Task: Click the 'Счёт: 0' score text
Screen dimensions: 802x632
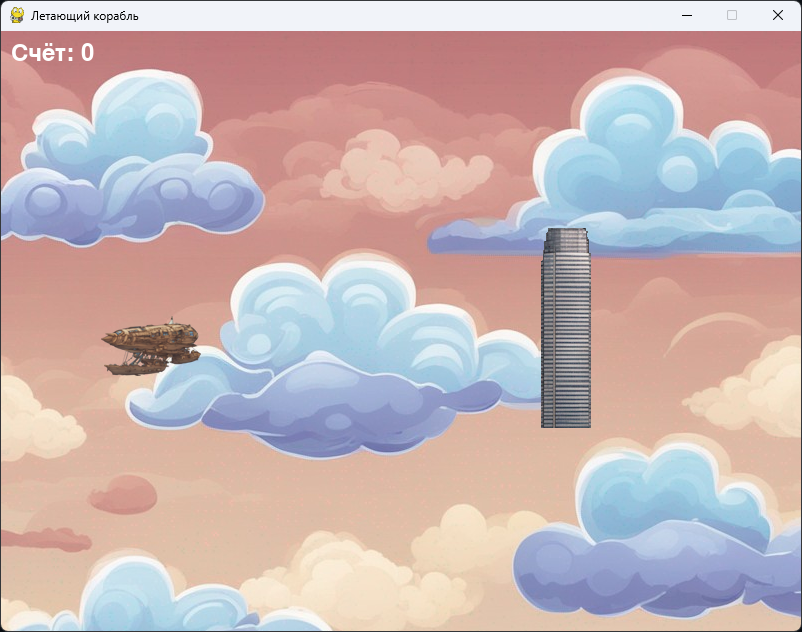Action: (x=55, y=52)
